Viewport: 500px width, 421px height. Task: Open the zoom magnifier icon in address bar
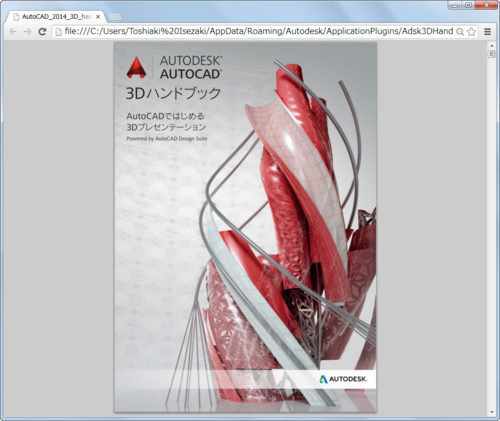tap(460, 32)
